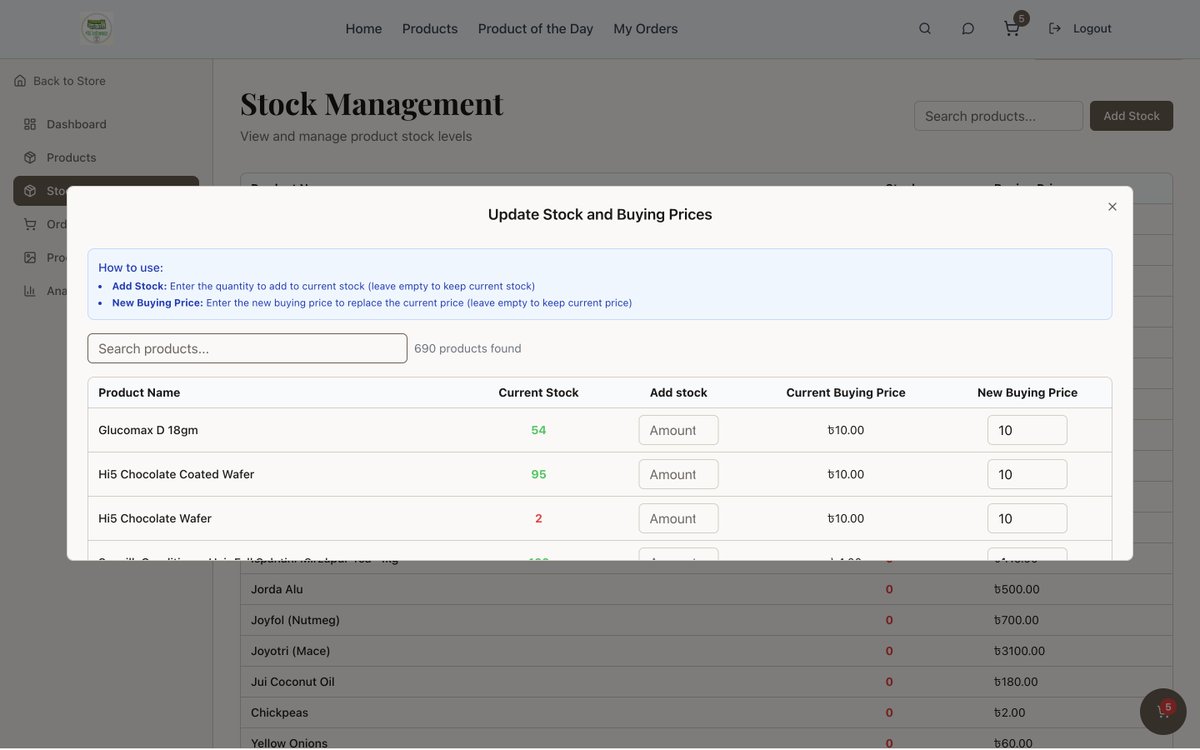Click the Products box icon in sidebar
1200x750 pixels.
(30, 157)
